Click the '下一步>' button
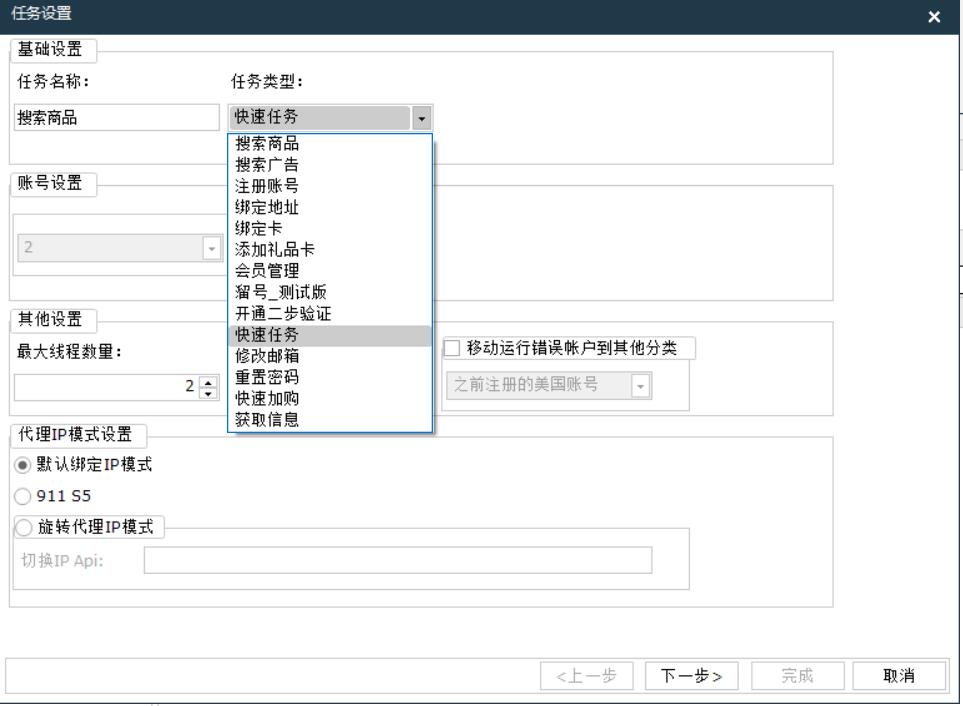This screenshot has width=963, height=706. click(x=691, y=676)
